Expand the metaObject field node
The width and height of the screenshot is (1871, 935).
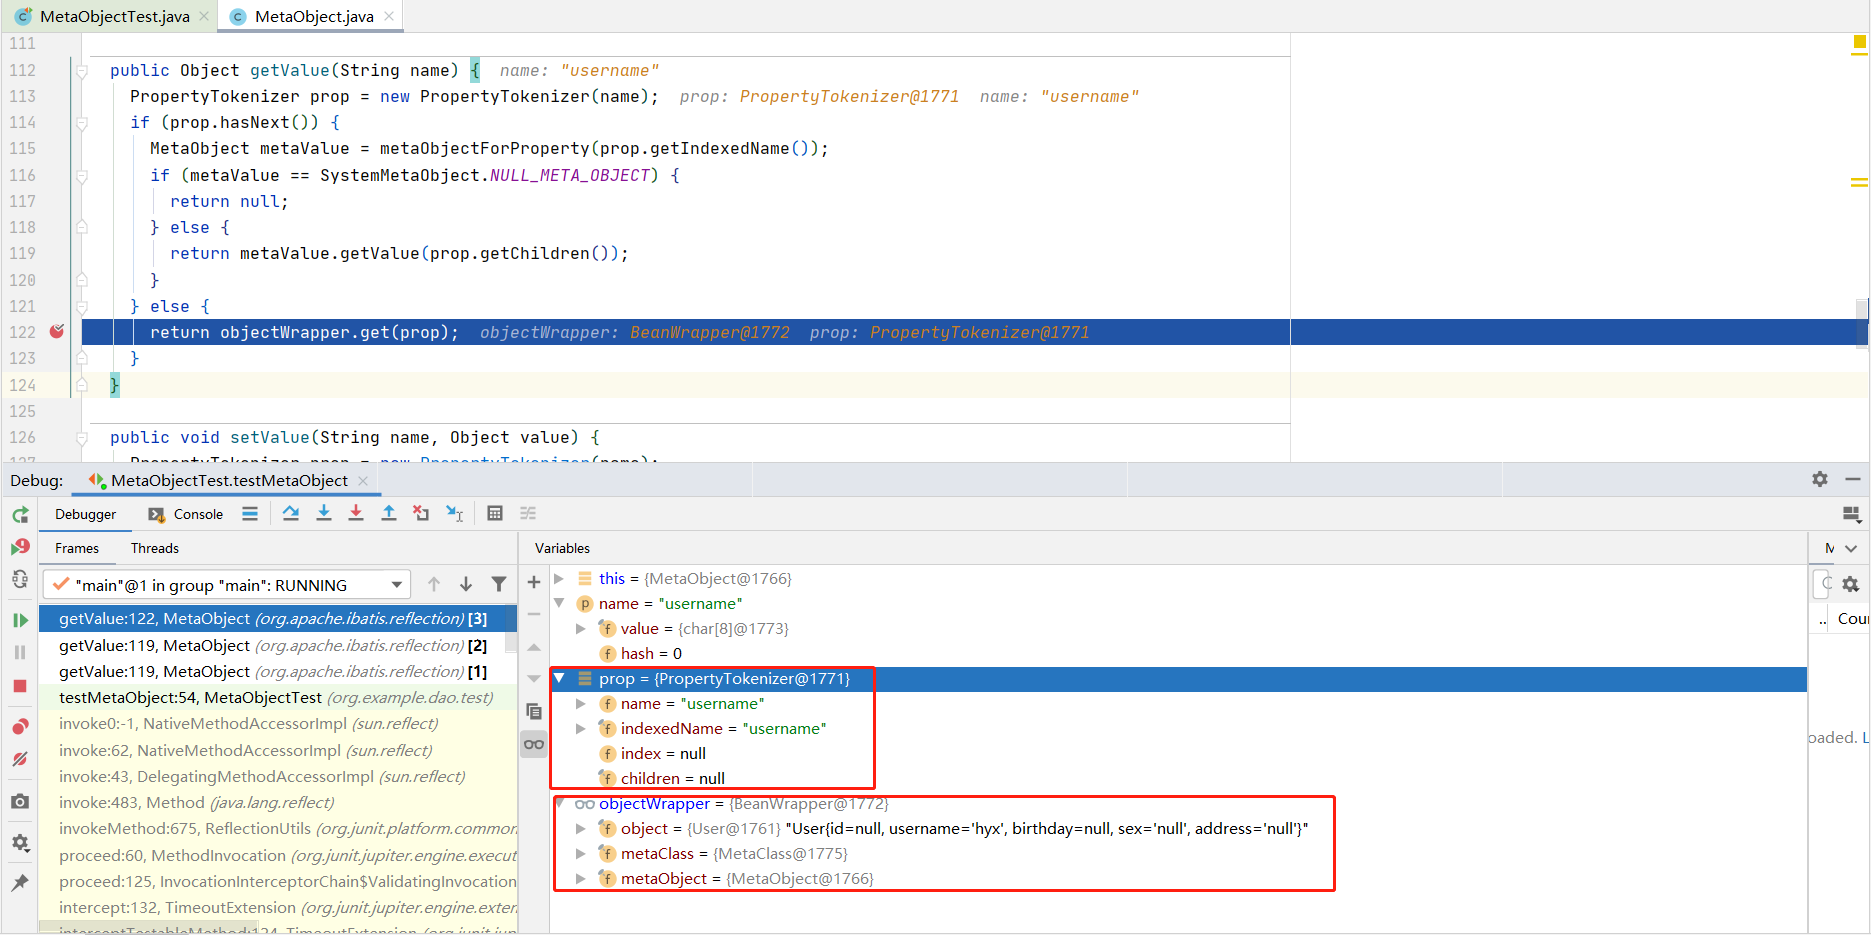coord(581,879)
